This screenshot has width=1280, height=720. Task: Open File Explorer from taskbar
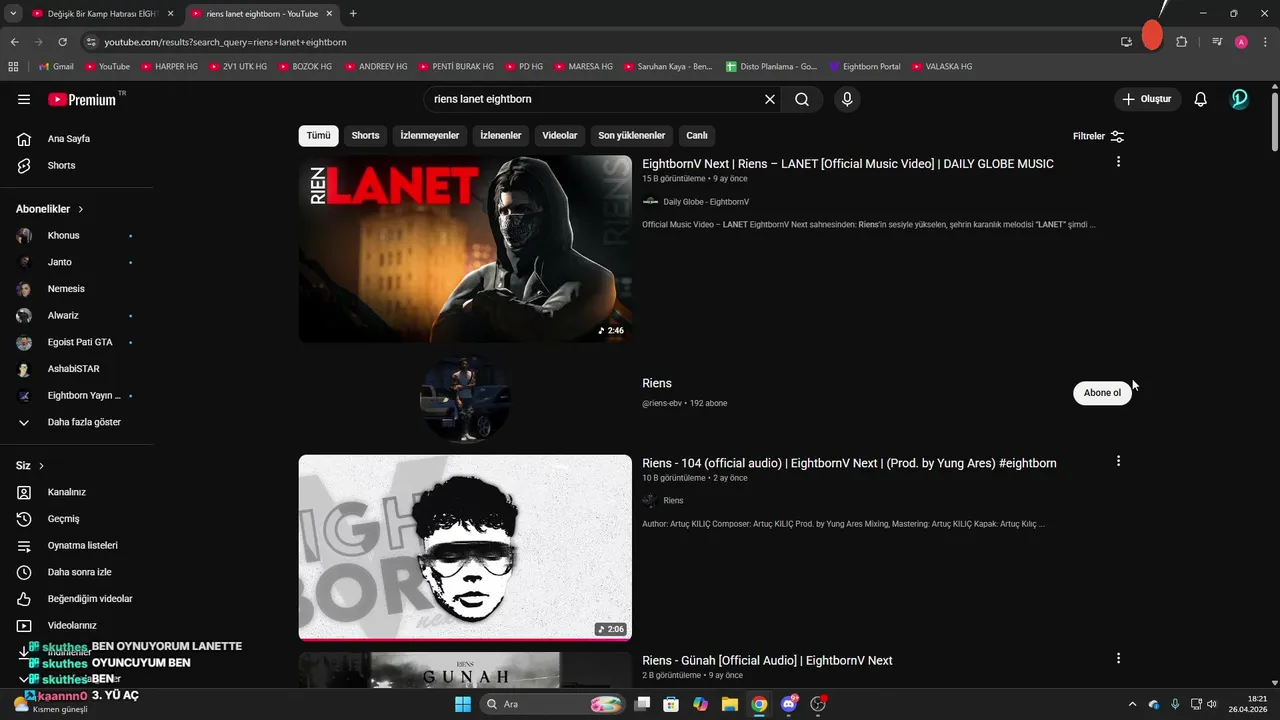point(730,704)
